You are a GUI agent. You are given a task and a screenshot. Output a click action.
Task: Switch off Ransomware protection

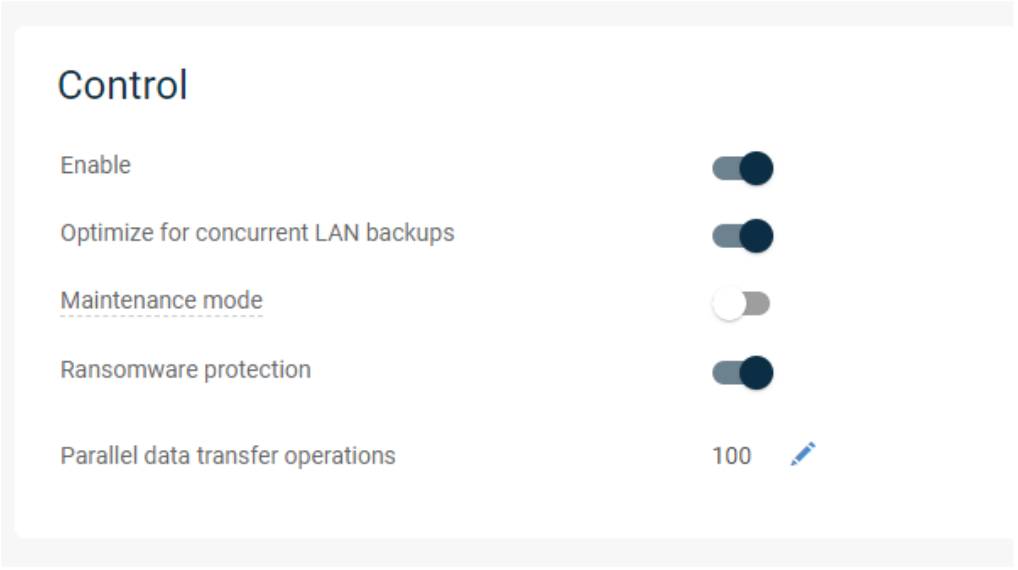click(x=742, y=373)
